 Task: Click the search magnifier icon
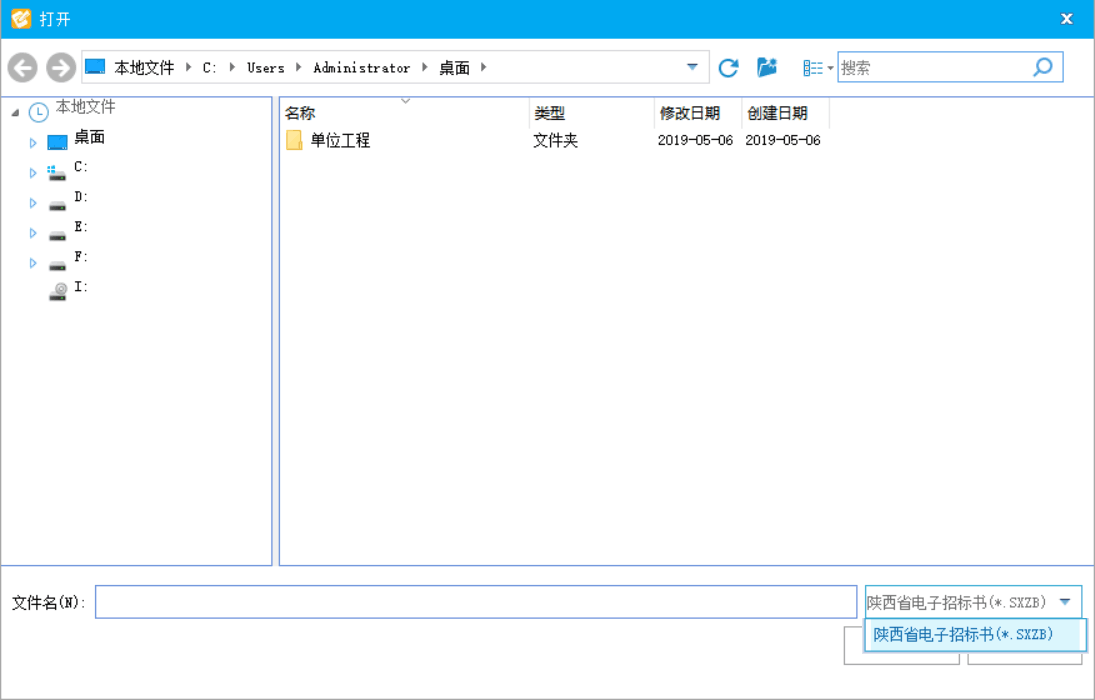click(1041, 67)
